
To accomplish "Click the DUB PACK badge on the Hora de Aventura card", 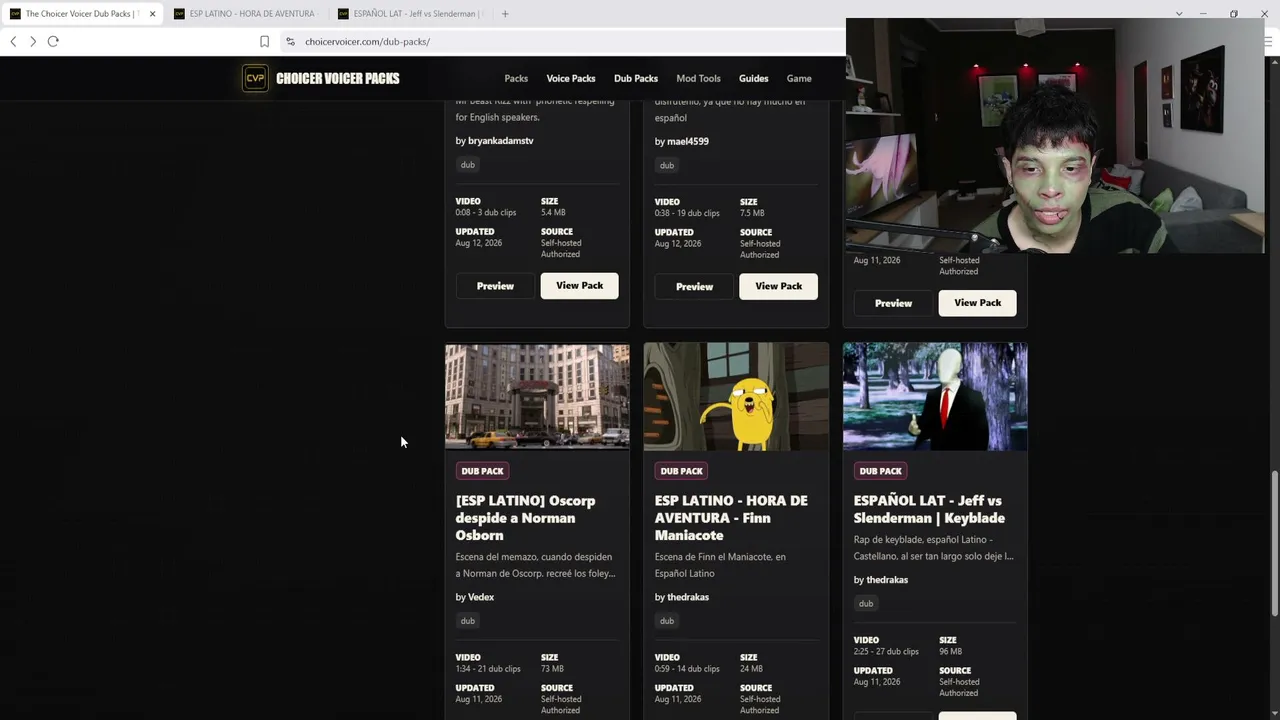I will [x=681, y=471].
